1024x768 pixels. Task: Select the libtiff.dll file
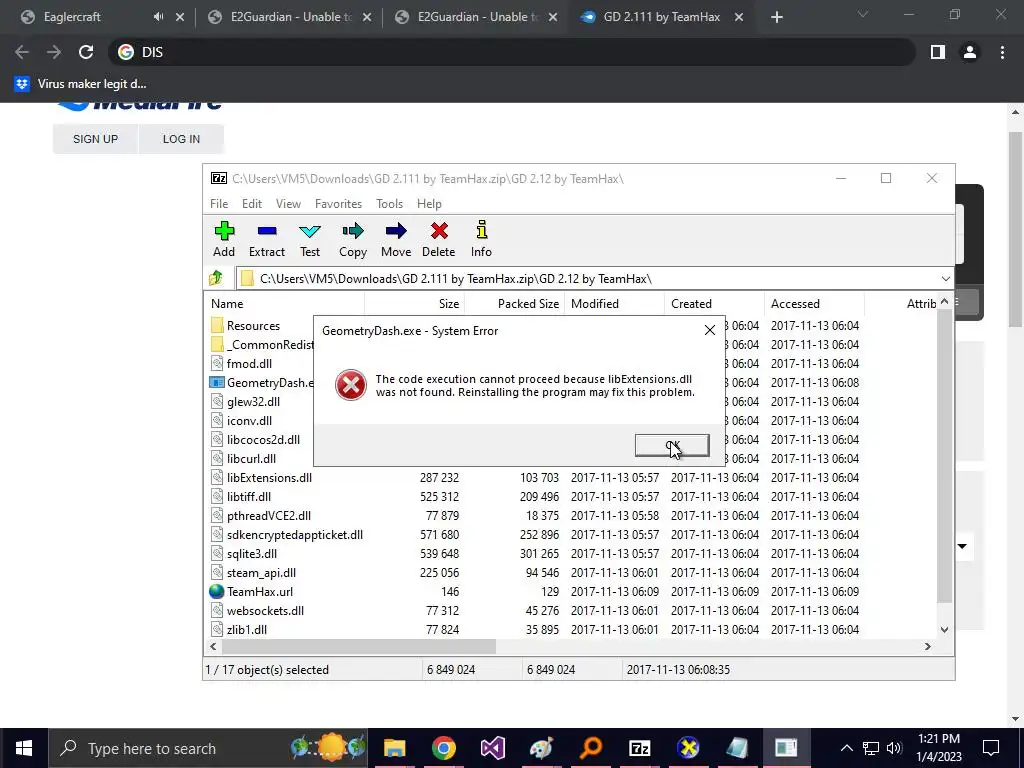248,496
